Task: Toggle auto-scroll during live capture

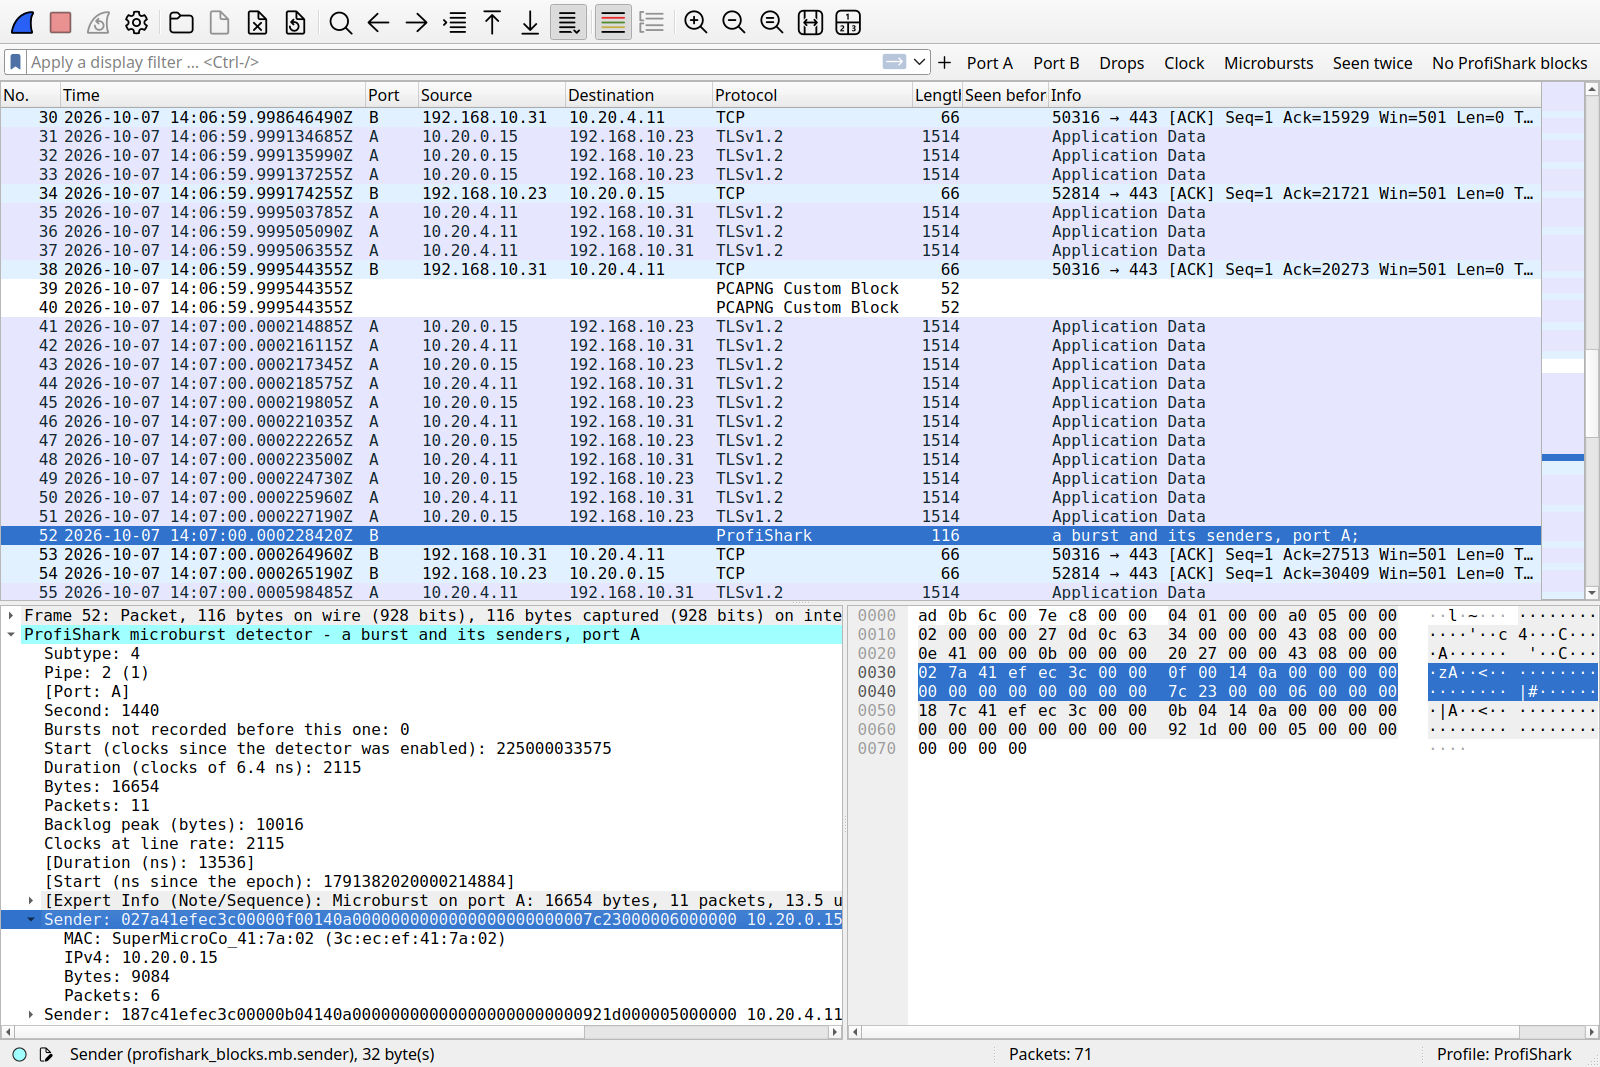Action: [x=568, y=22]
